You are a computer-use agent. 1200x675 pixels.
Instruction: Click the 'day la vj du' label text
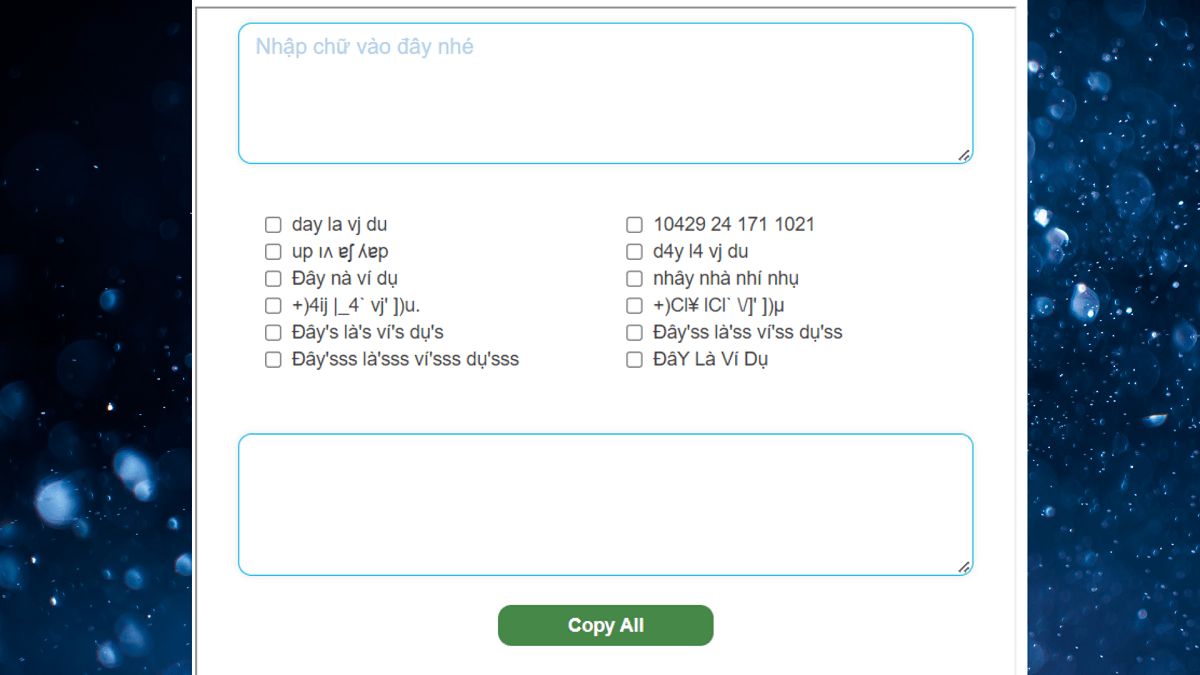point(339,225)
